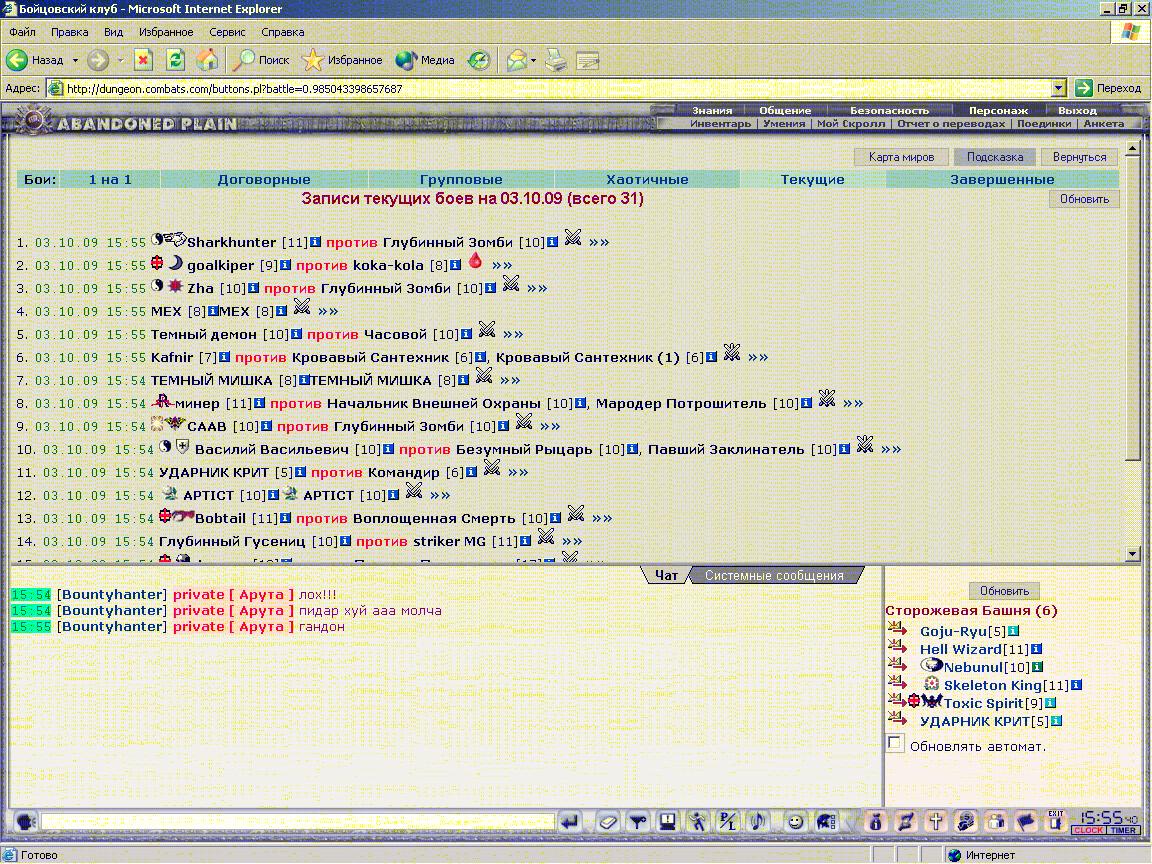
Task: Open the Избранное menu in menu bar
Action: click(x=166, y=32)
